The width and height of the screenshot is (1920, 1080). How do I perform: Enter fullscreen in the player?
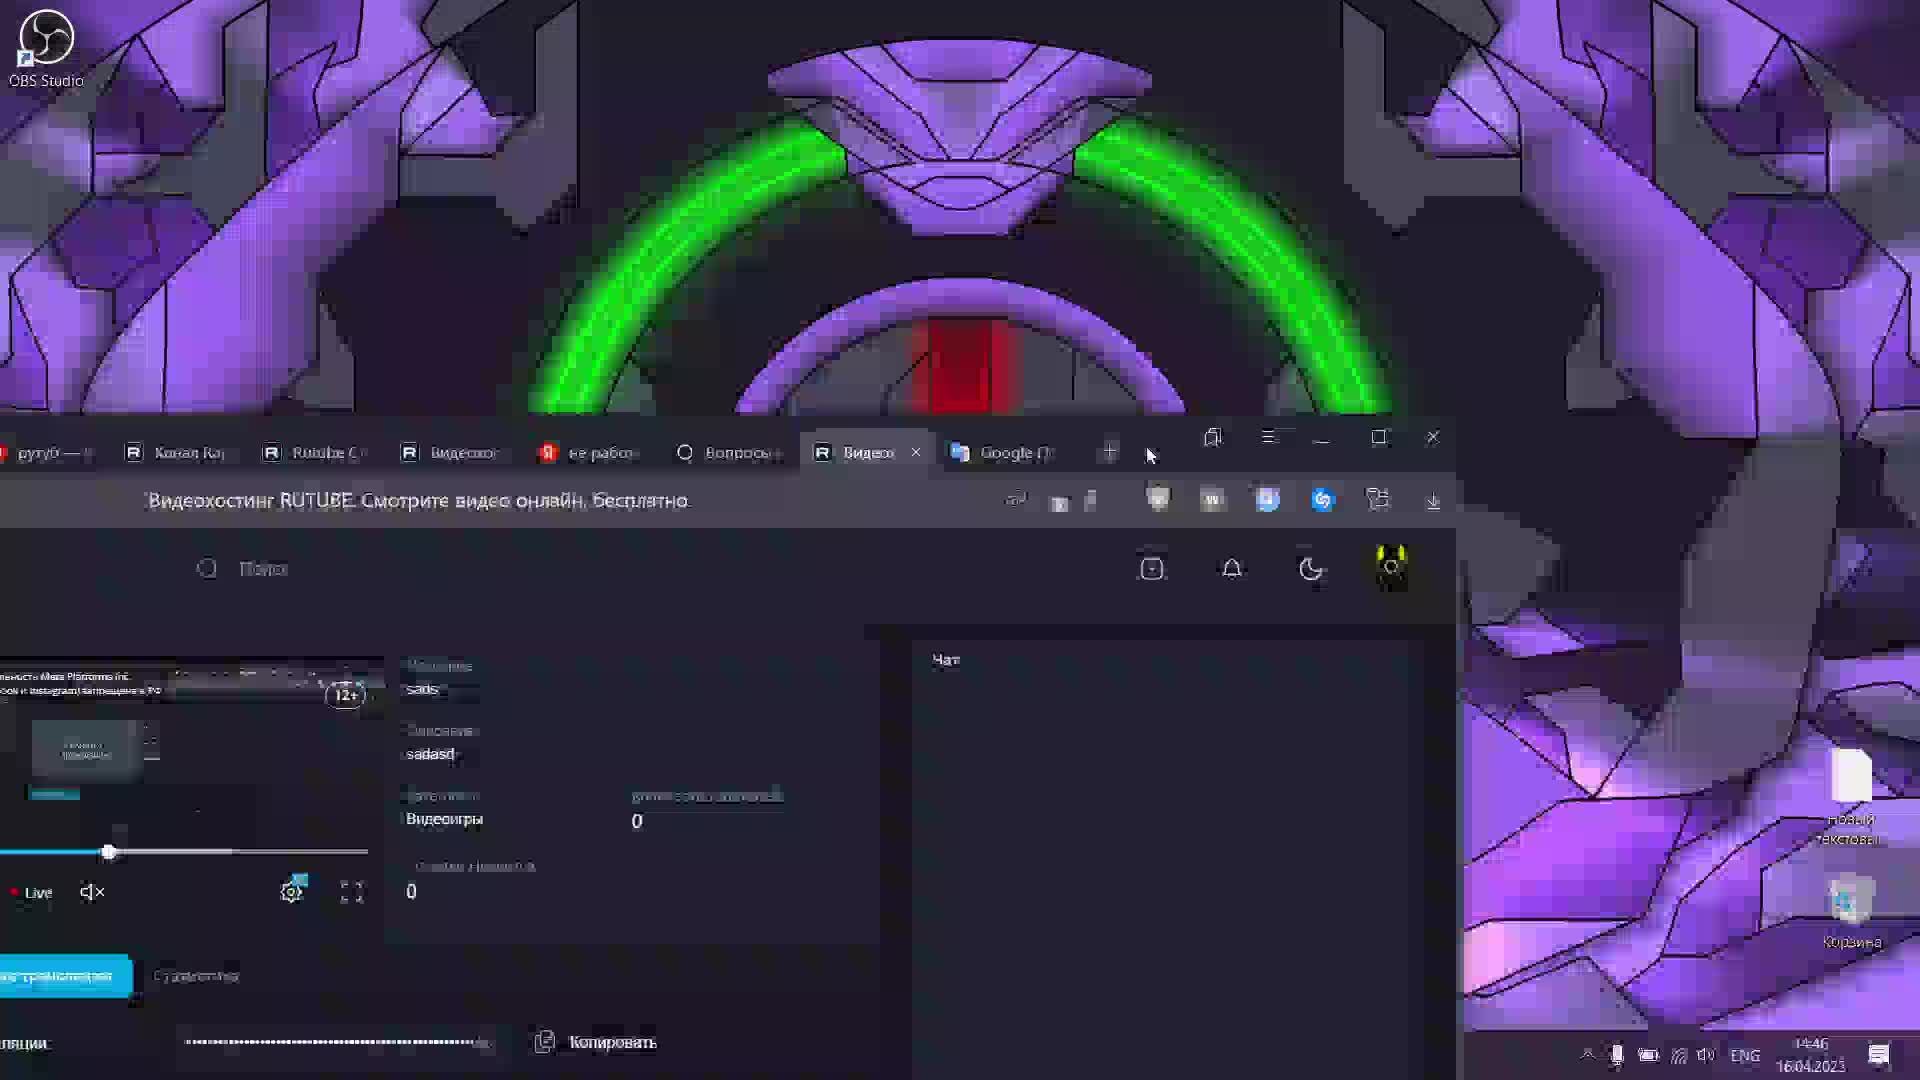pyautogui.click(x=352, y=892)
